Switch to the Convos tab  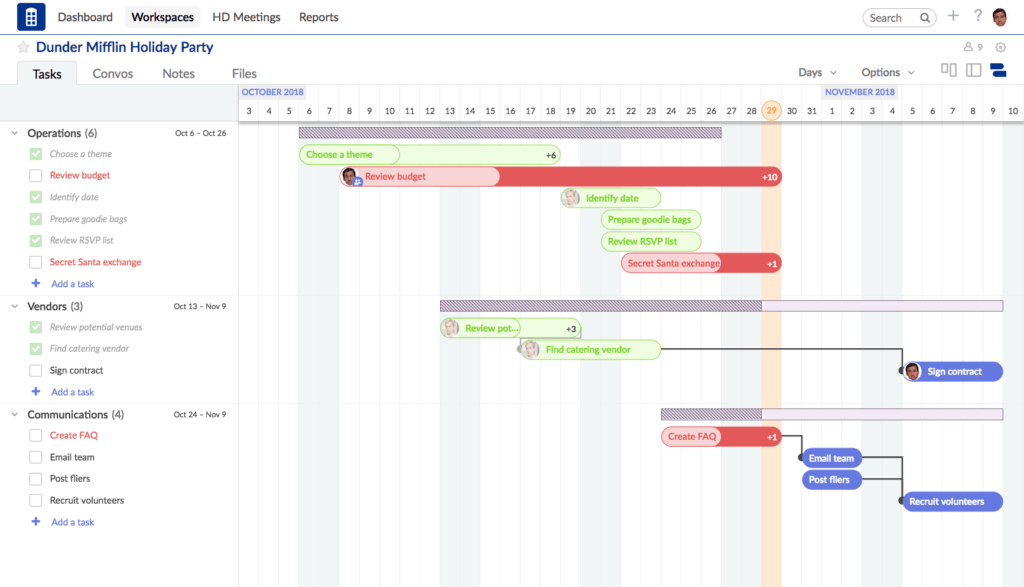[112, 73]
